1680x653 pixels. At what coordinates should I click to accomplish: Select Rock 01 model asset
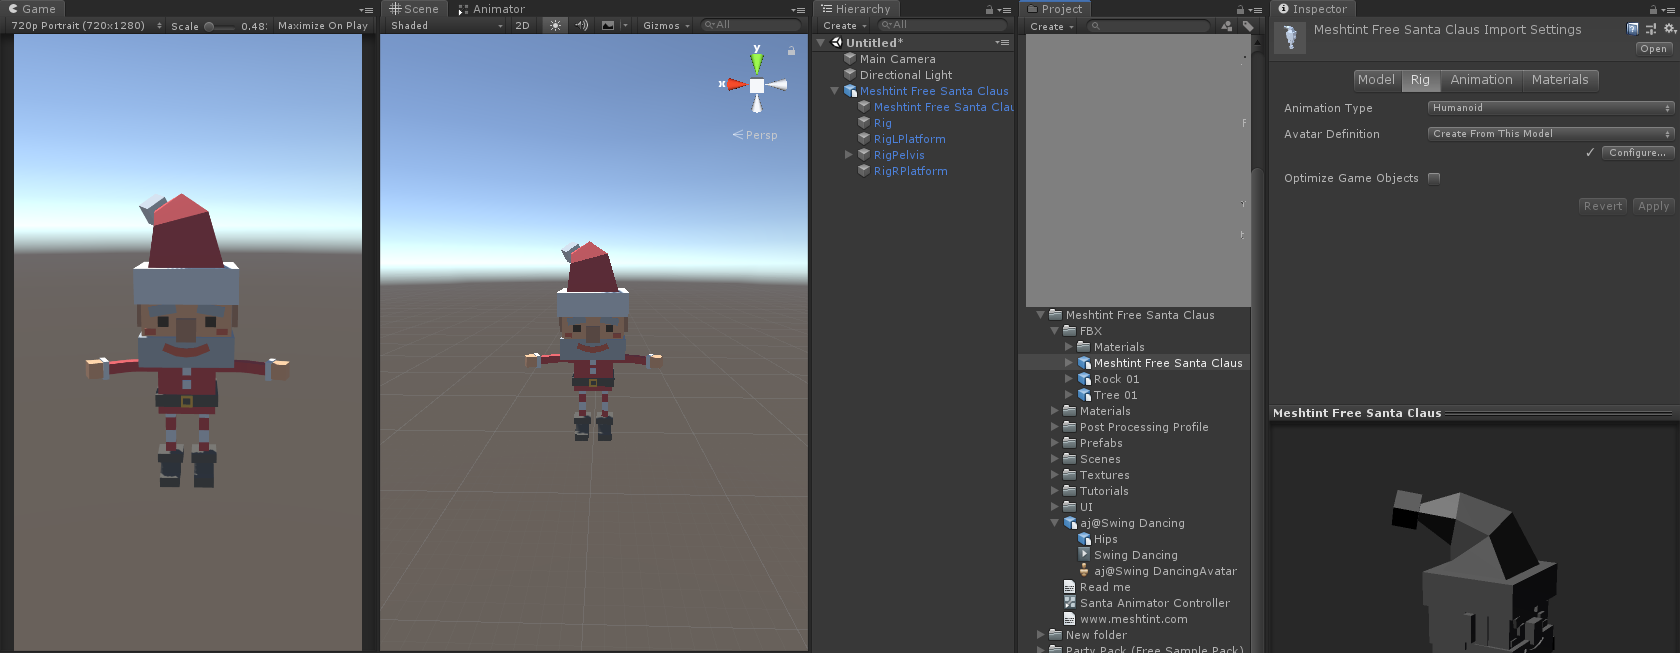point(1116,379)
